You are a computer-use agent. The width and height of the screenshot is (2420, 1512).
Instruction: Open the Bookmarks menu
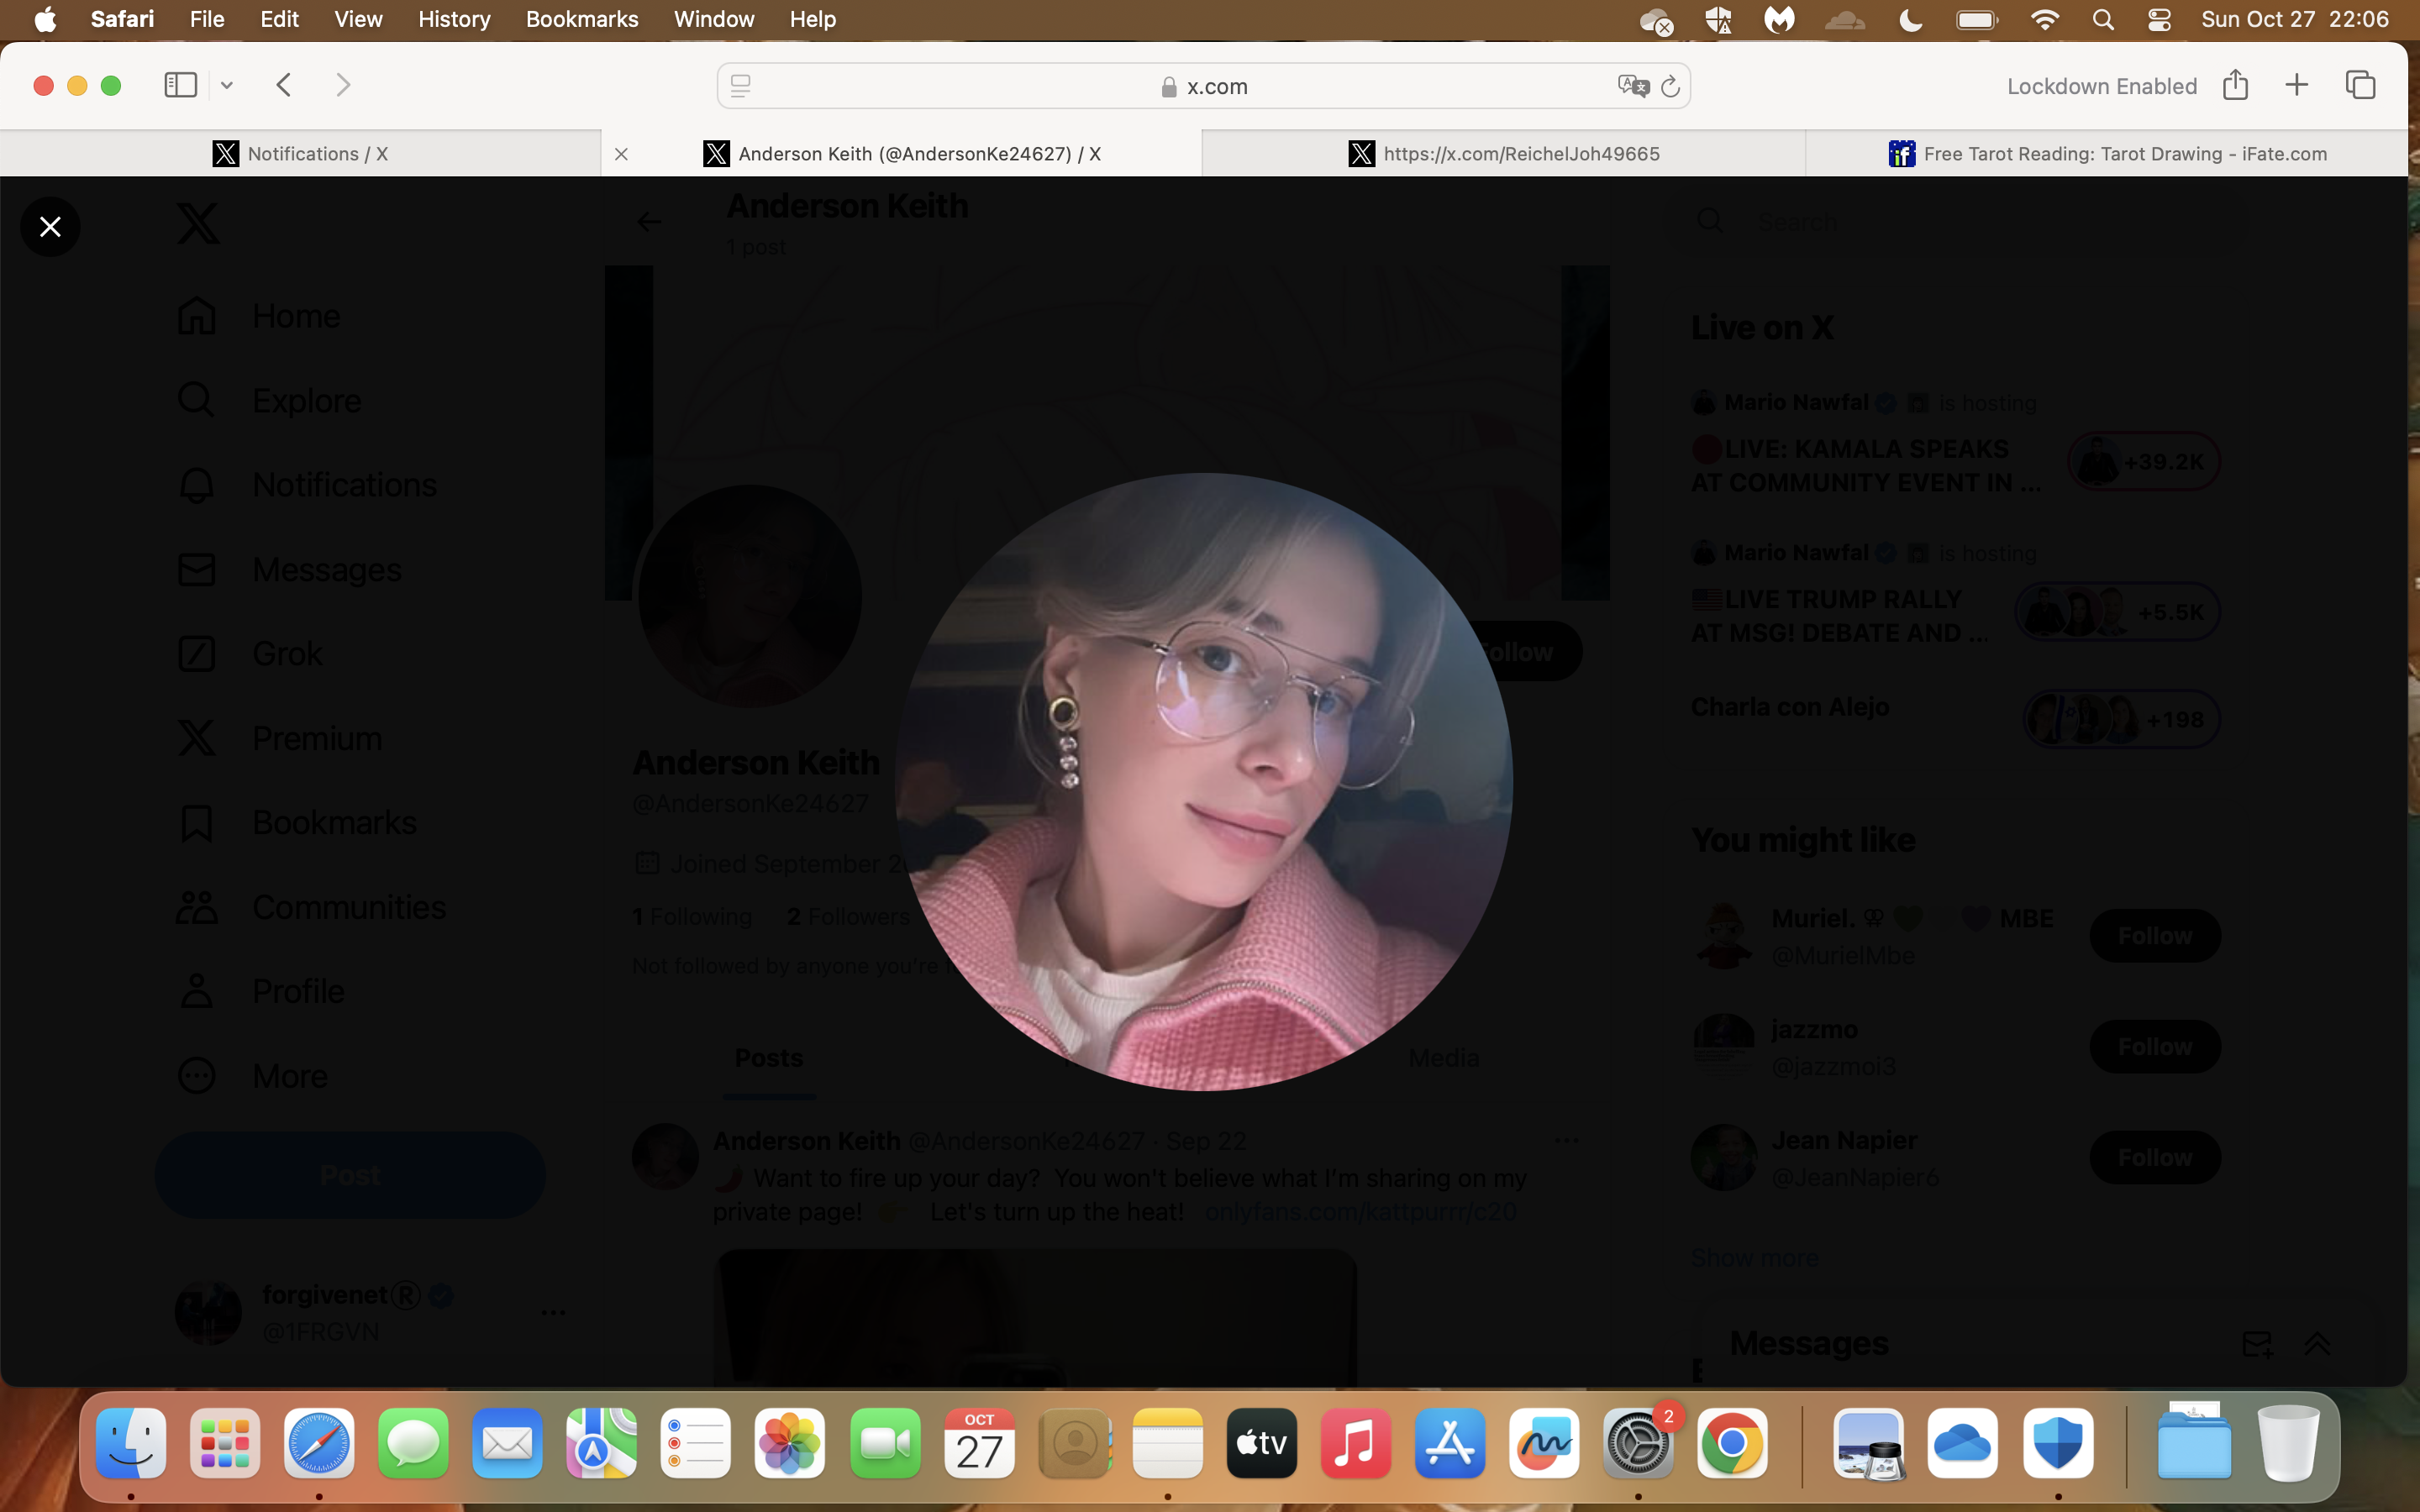click(x=582, y=19)
